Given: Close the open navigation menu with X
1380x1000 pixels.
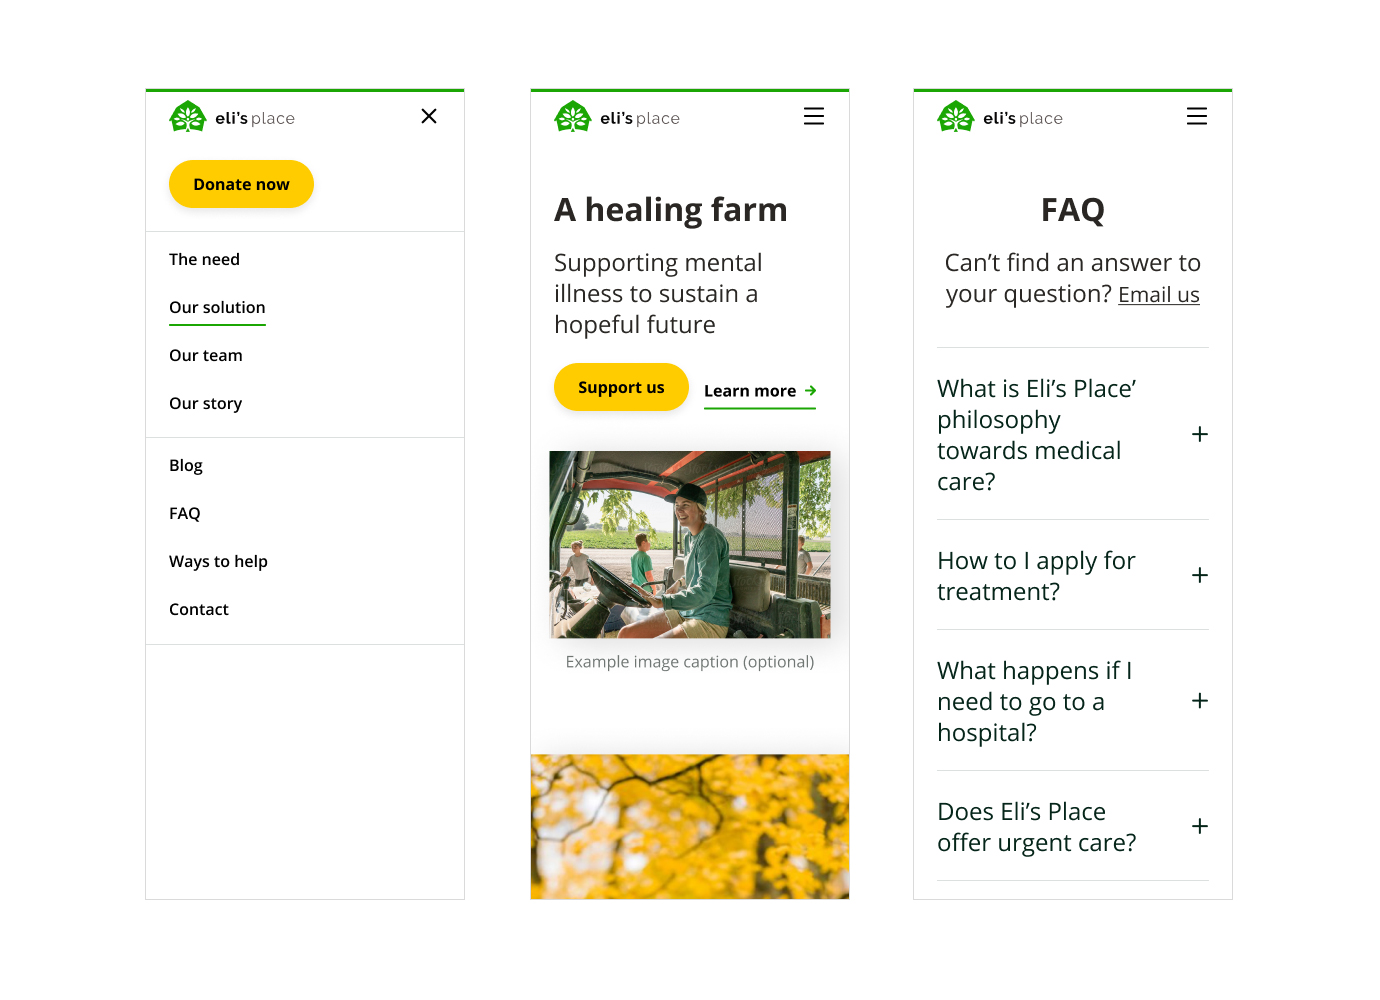Looking at the screenshot, I should (x=429, y=116).
